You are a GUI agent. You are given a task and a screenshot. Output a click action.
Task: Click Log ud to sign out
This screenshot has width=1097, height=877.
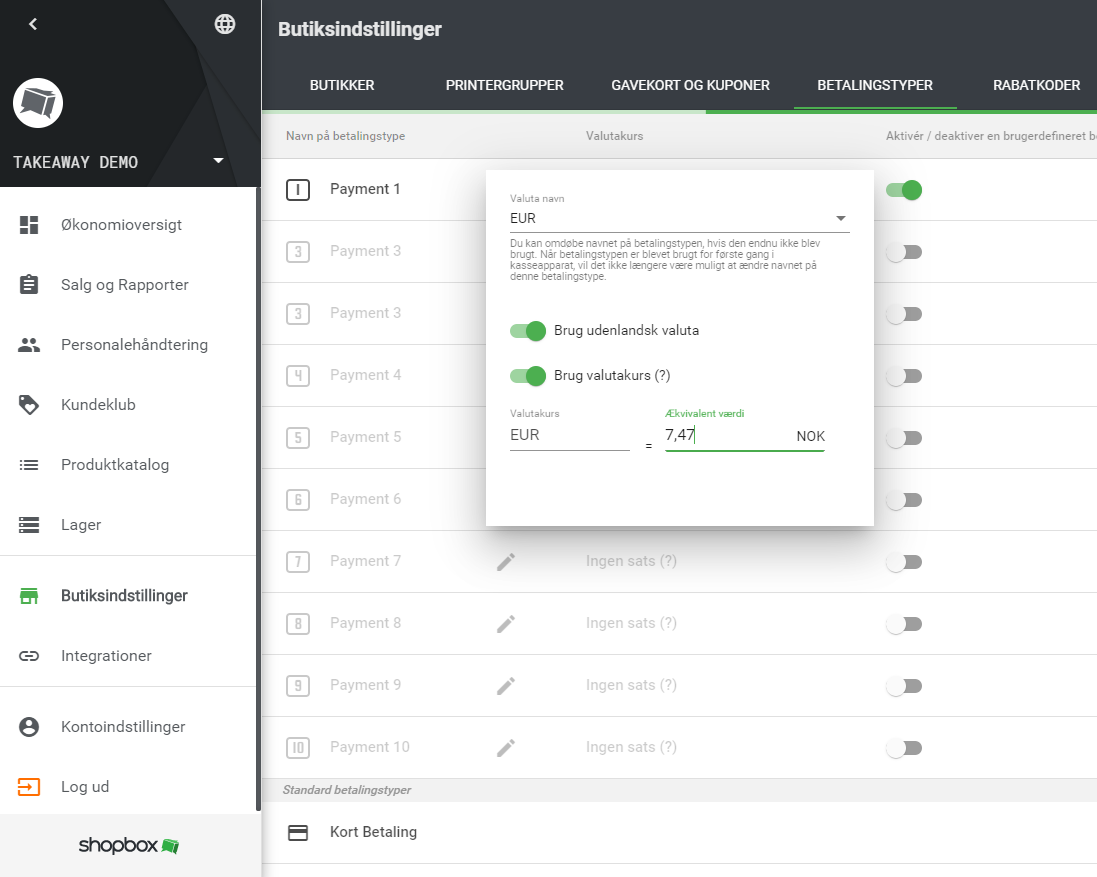[x=85, y=787]
